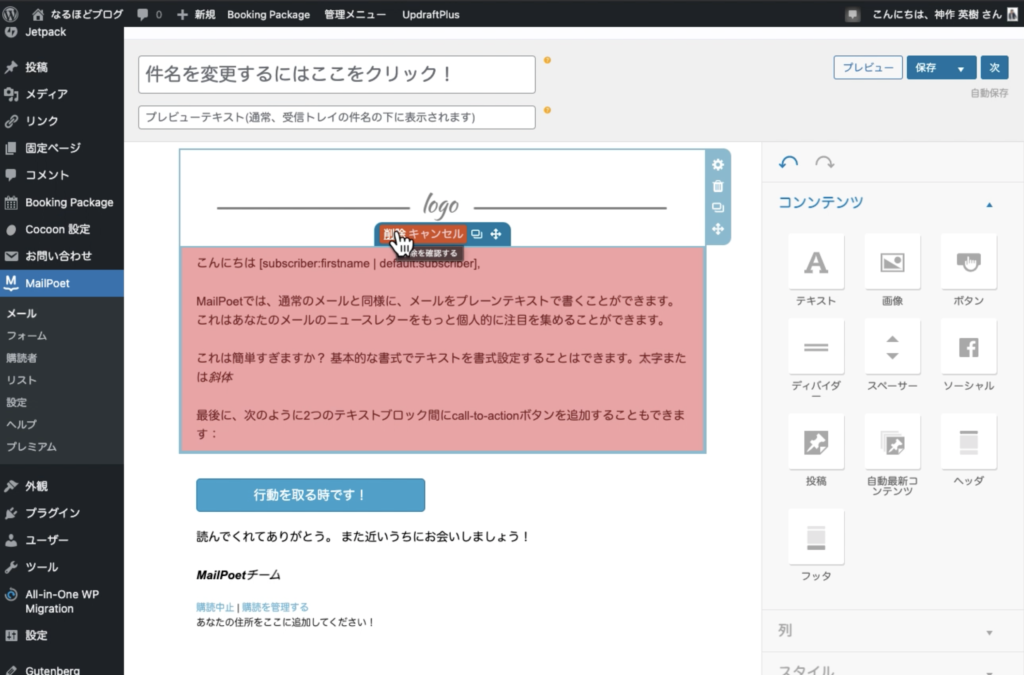Open the user avatar in admin bar
Viewport: 1024px width, 675px height.
click(x=1013, y=14)
